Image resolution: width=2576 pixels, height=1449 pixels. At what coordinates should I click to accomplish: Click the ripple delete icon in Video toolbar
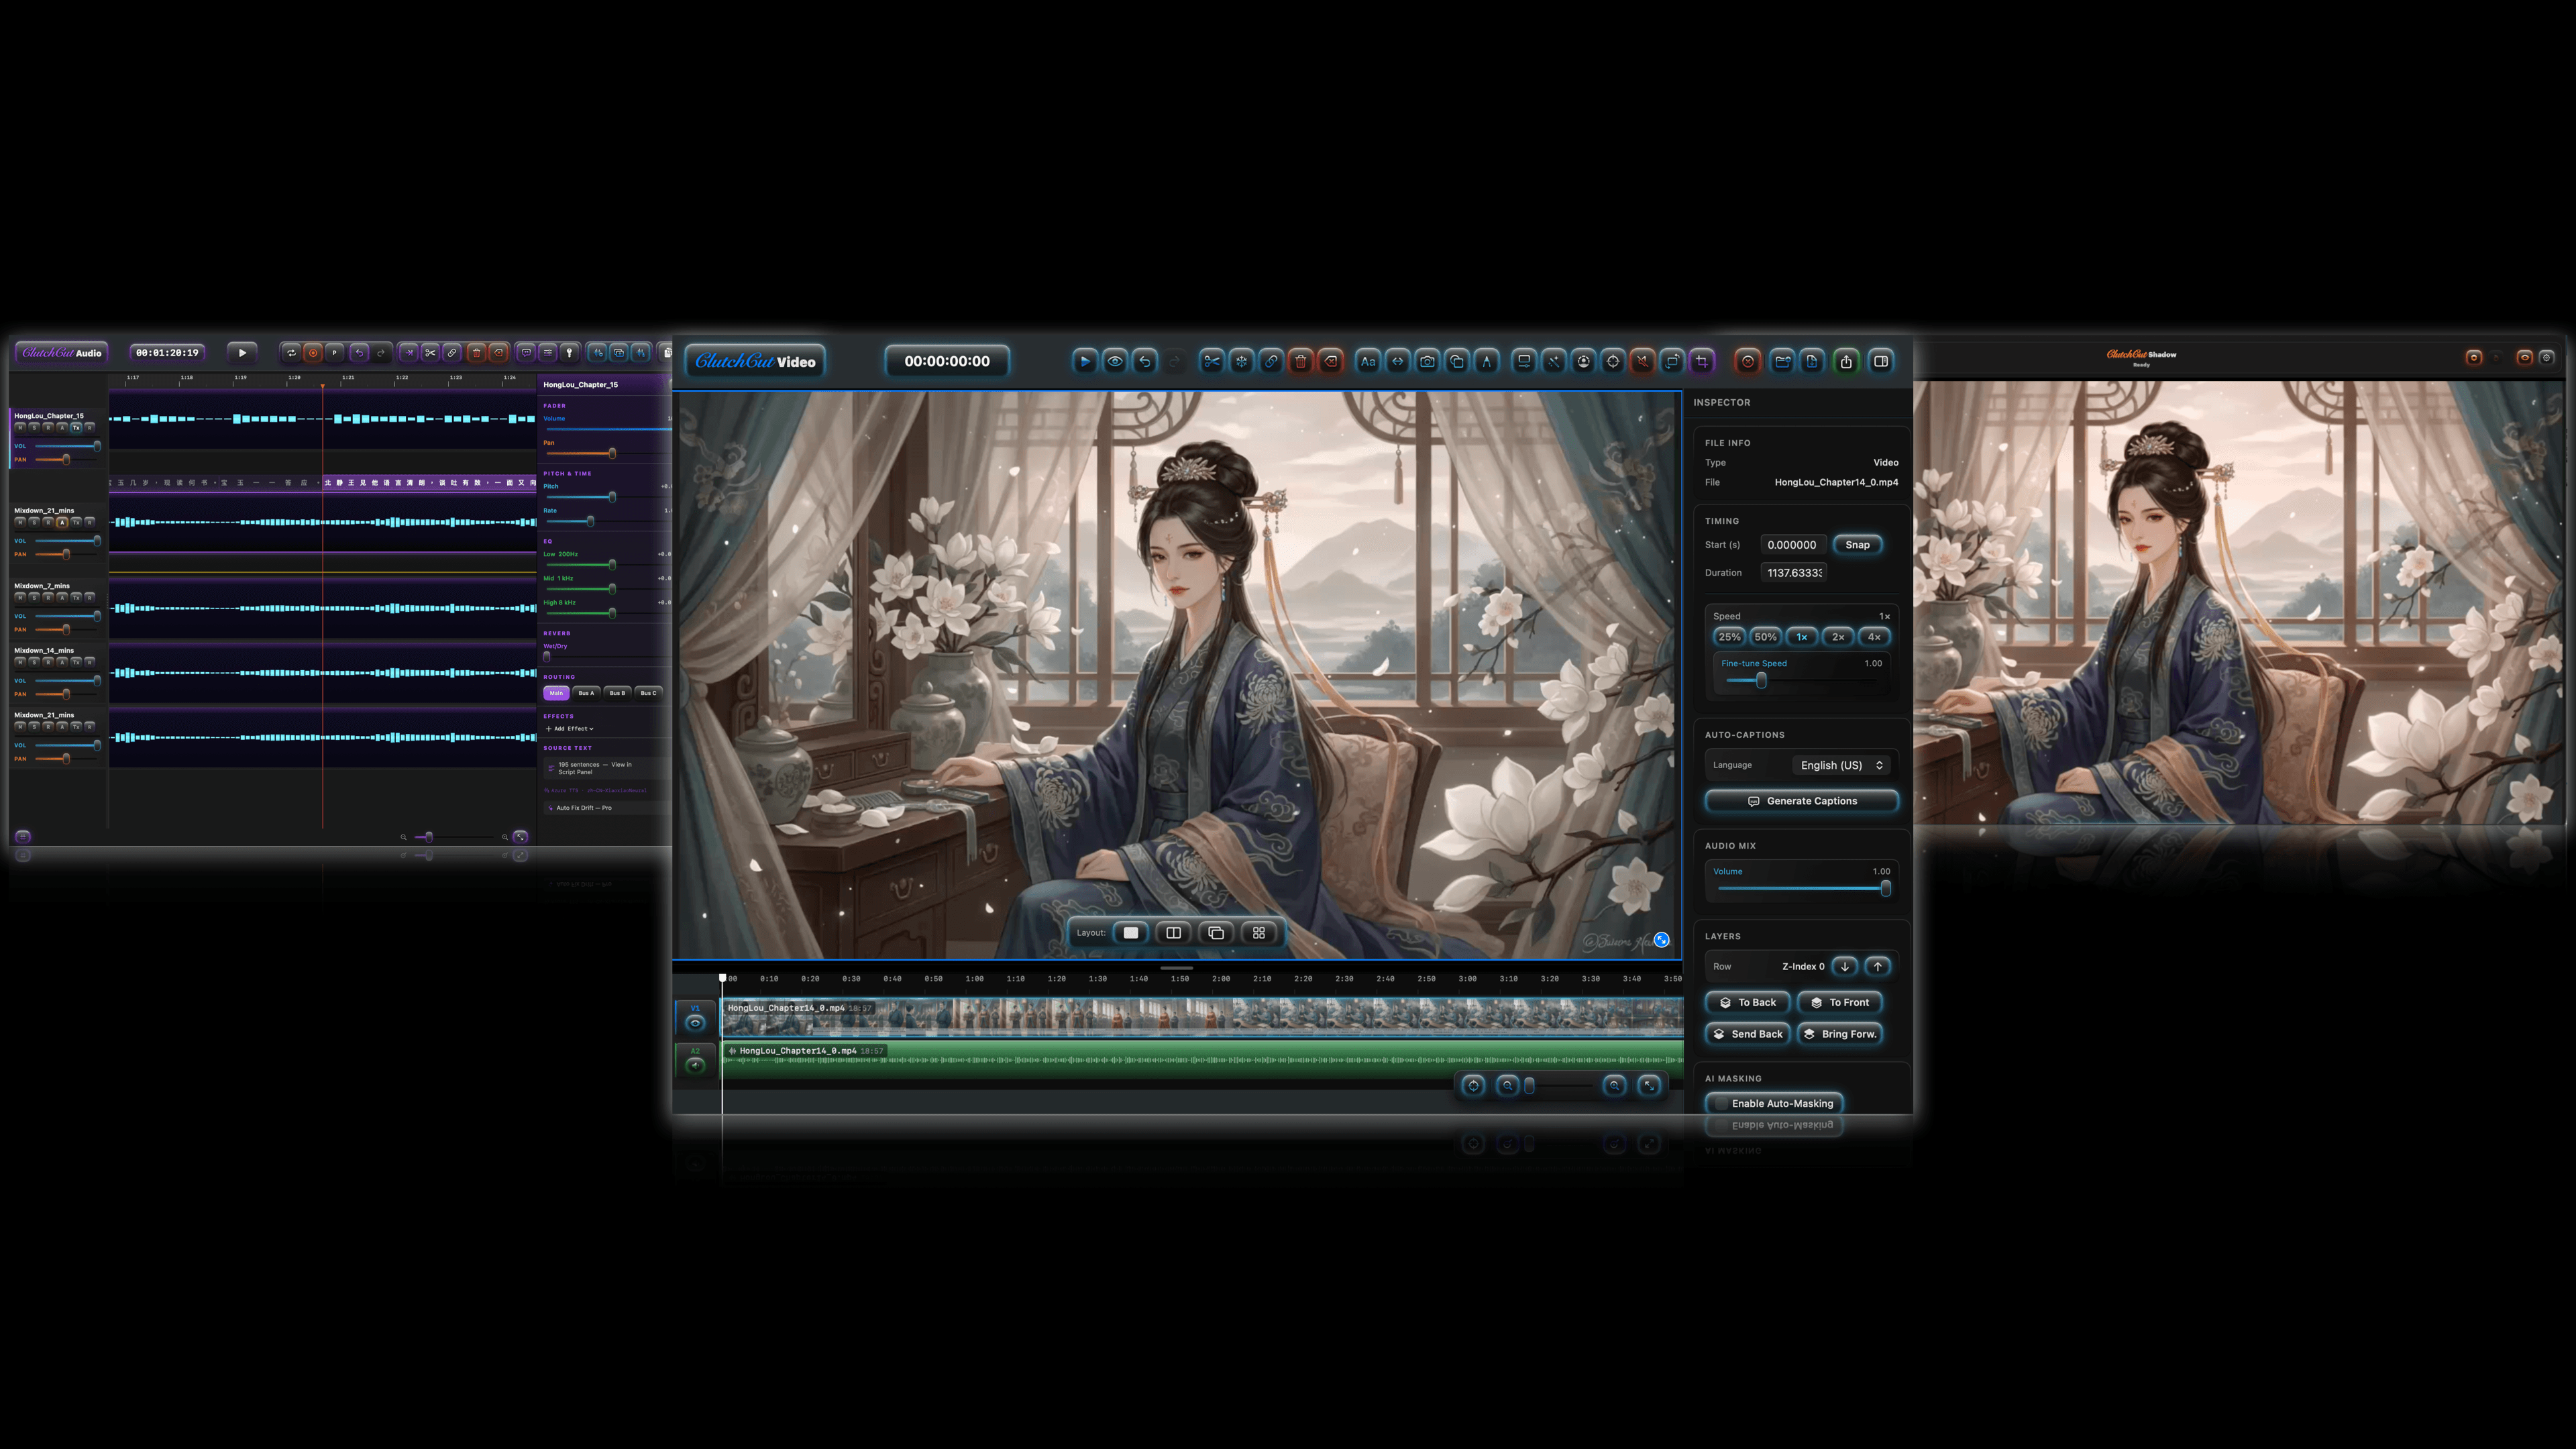point(1330,361)
